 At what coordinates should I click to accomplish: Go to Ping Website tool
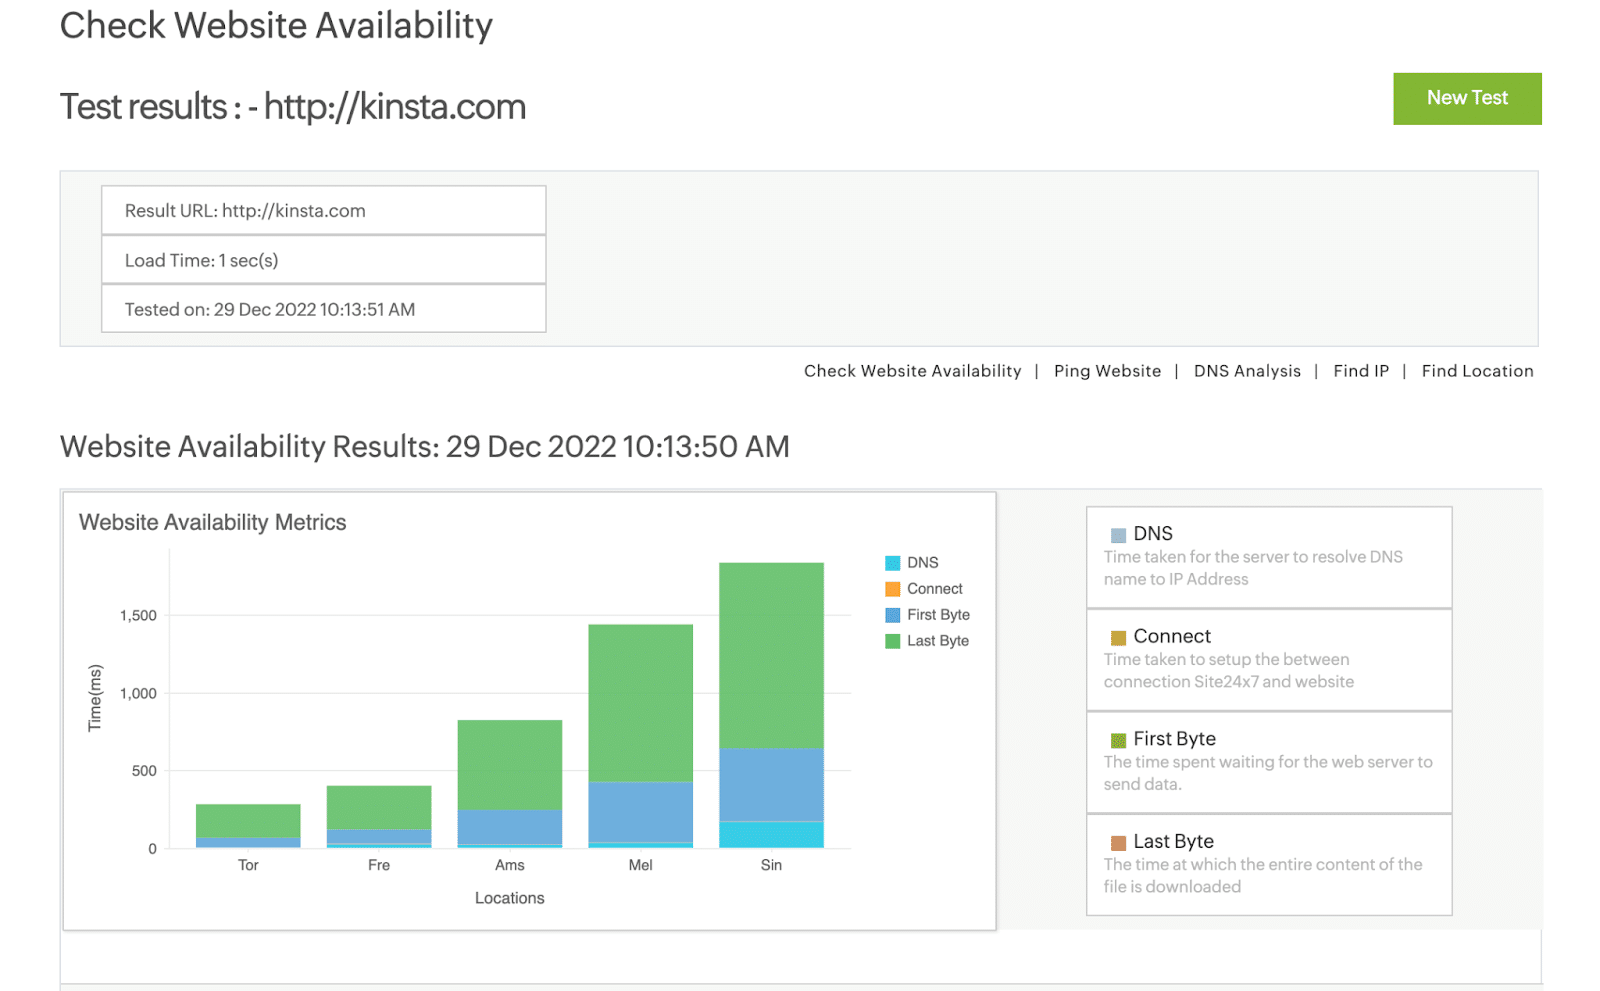tap(1107, 371)
